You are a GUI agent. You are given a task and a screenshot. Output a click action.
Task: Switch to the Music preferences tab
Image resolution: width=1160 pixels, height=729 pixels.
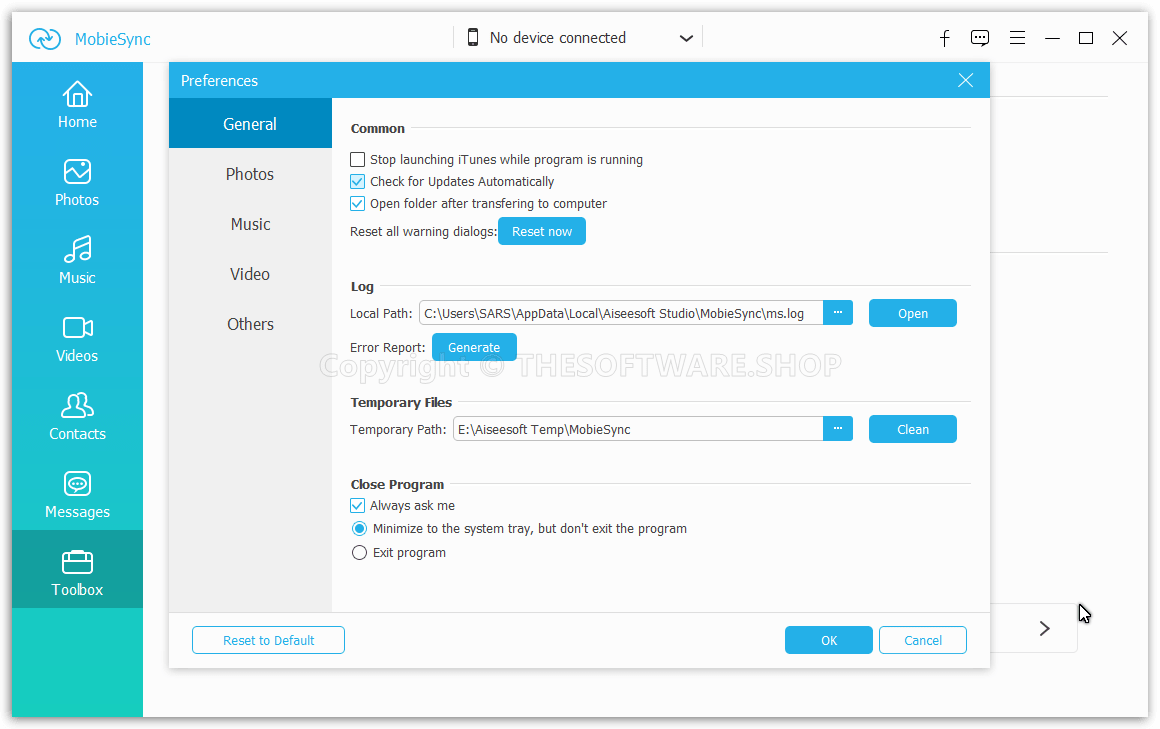[x=250, y=224]
